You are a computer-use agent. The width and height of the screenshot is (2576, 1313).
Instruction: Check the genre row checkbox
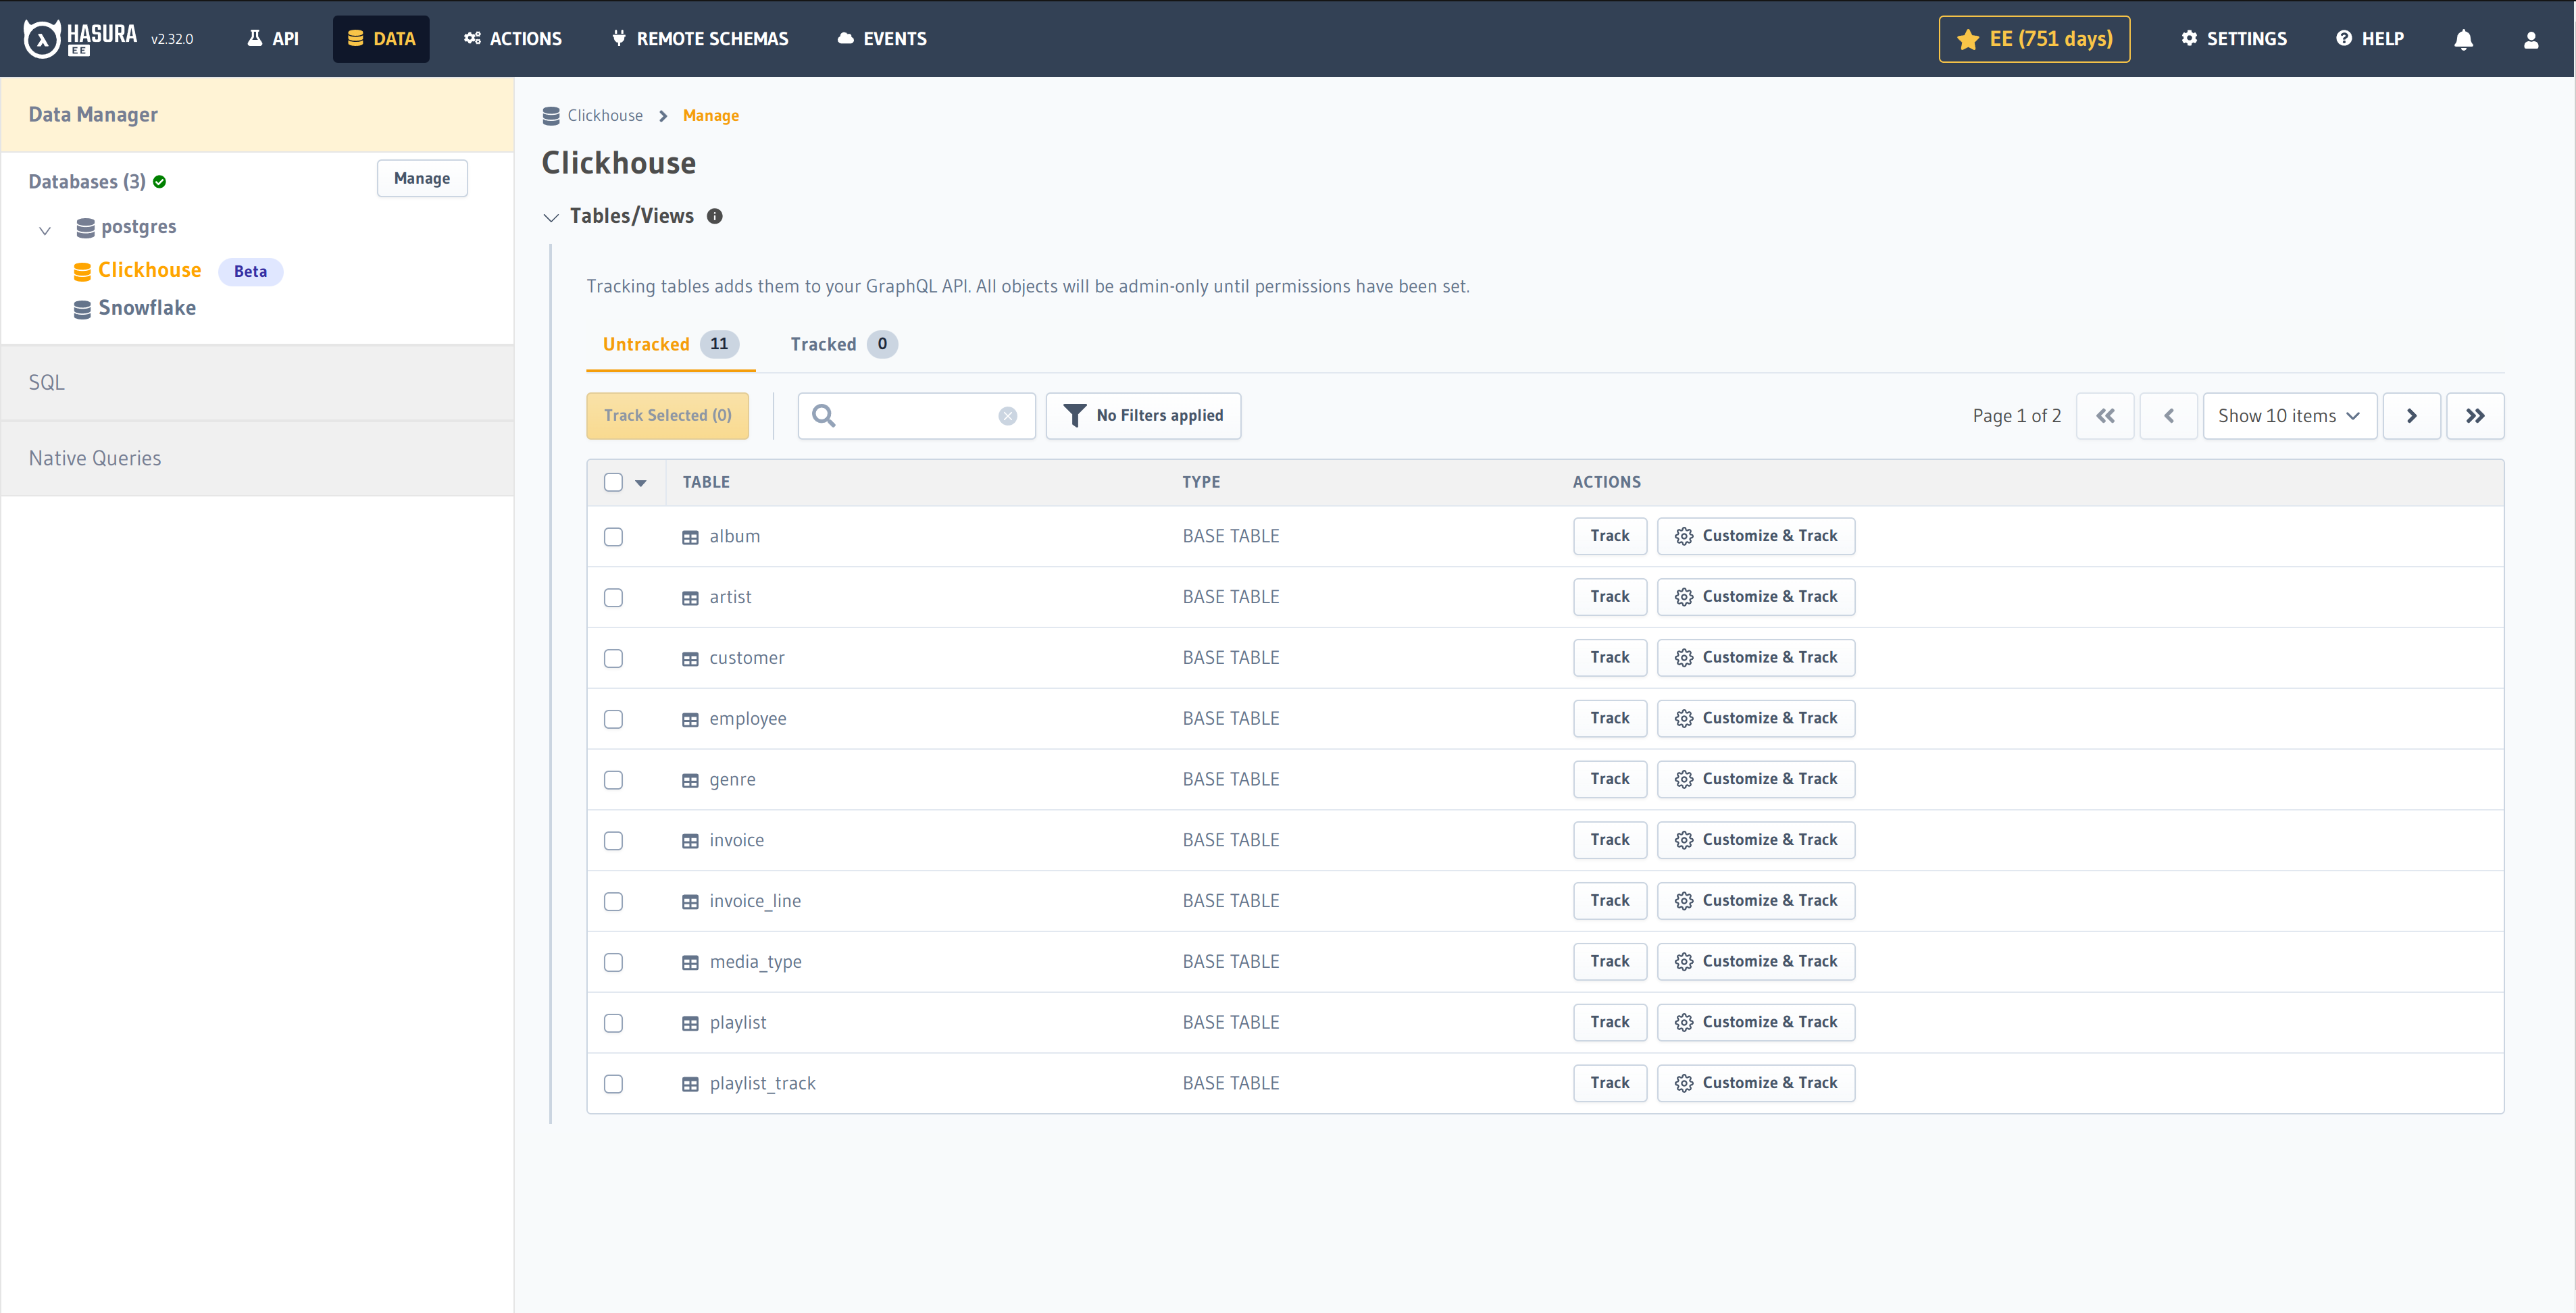pos(613,781)
